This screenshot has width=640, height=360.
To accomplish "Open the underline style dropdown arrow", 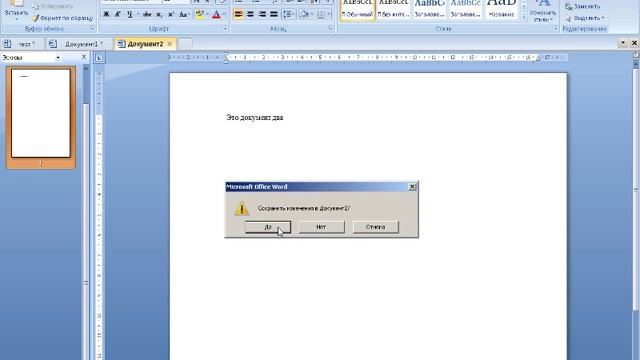I will tap(138, 14).
